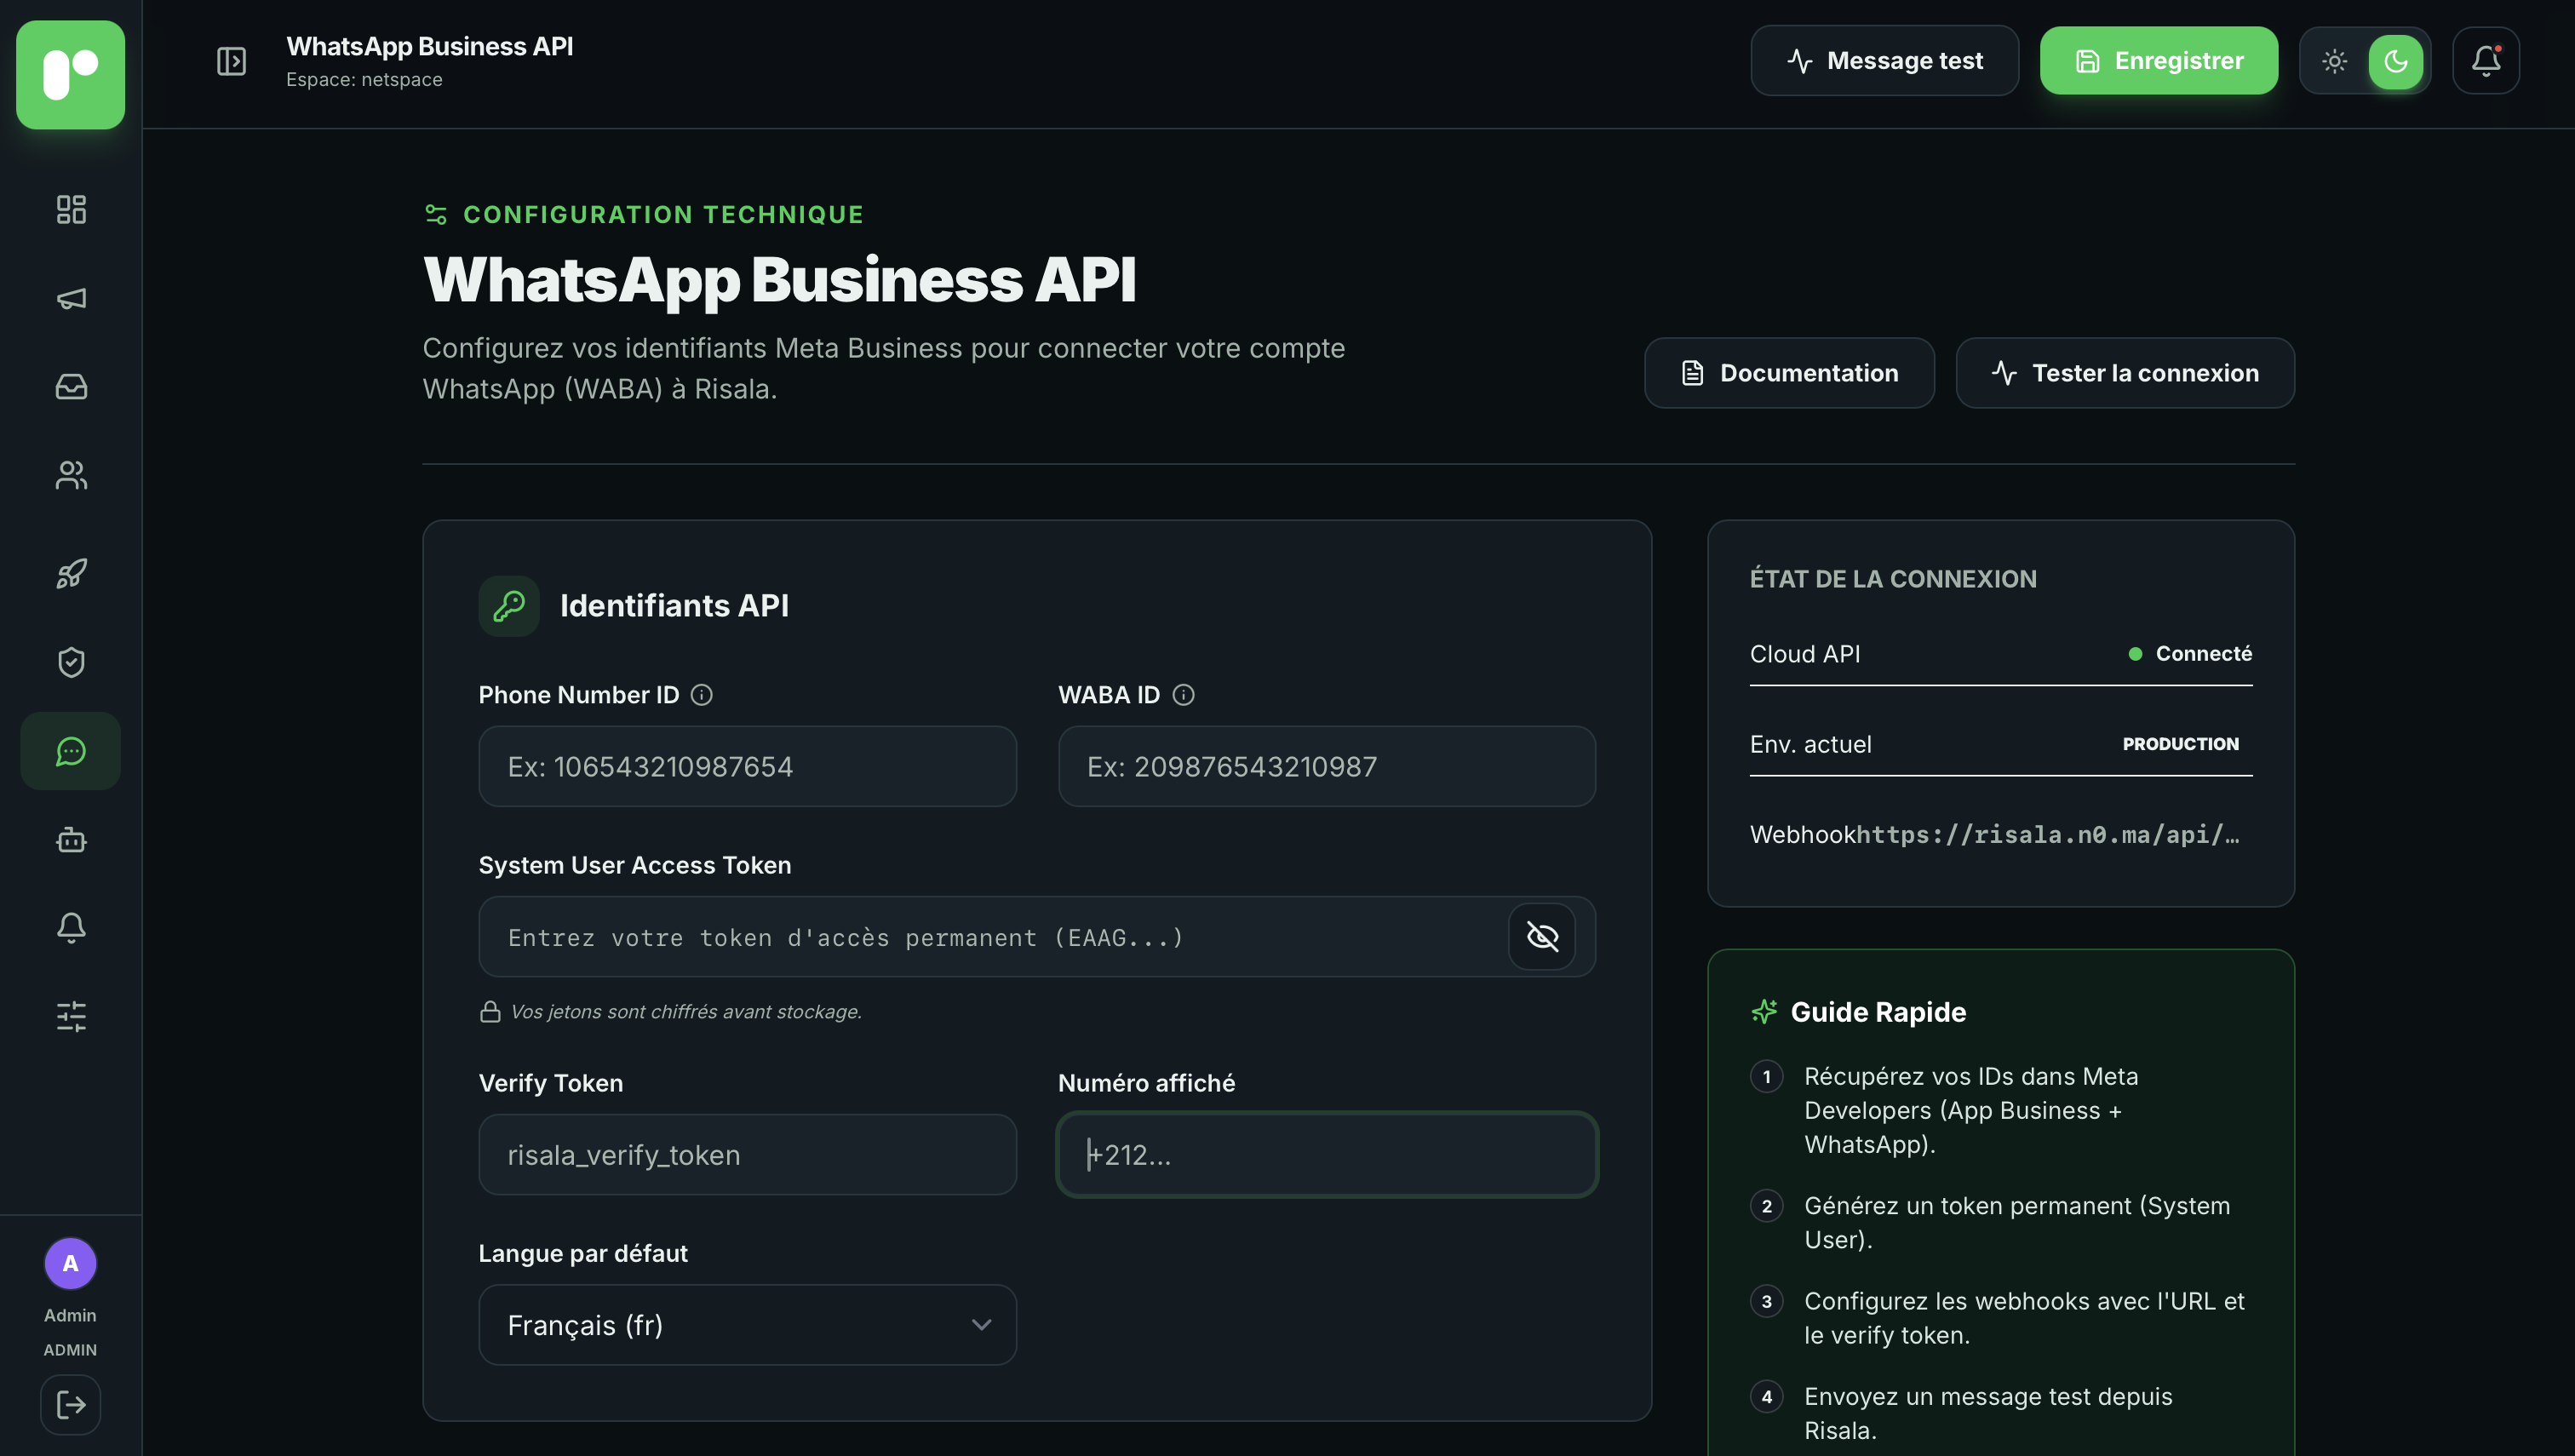
Task: Focus the Verify Token input field
Action: (748, 1155)
